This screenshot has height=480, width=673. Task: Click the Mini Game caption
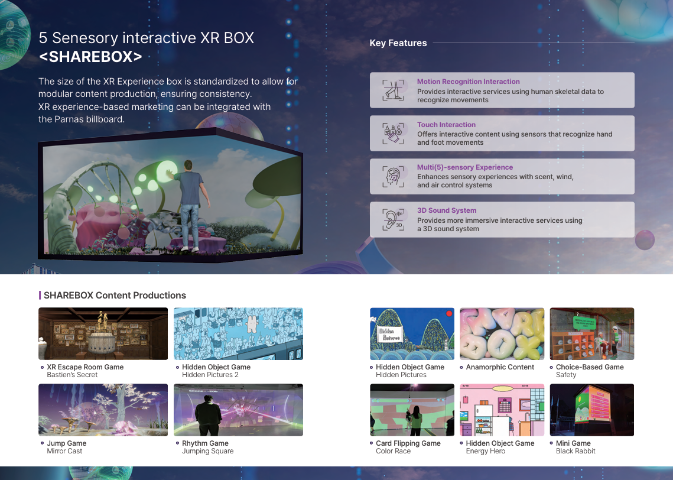coord(573,443)
